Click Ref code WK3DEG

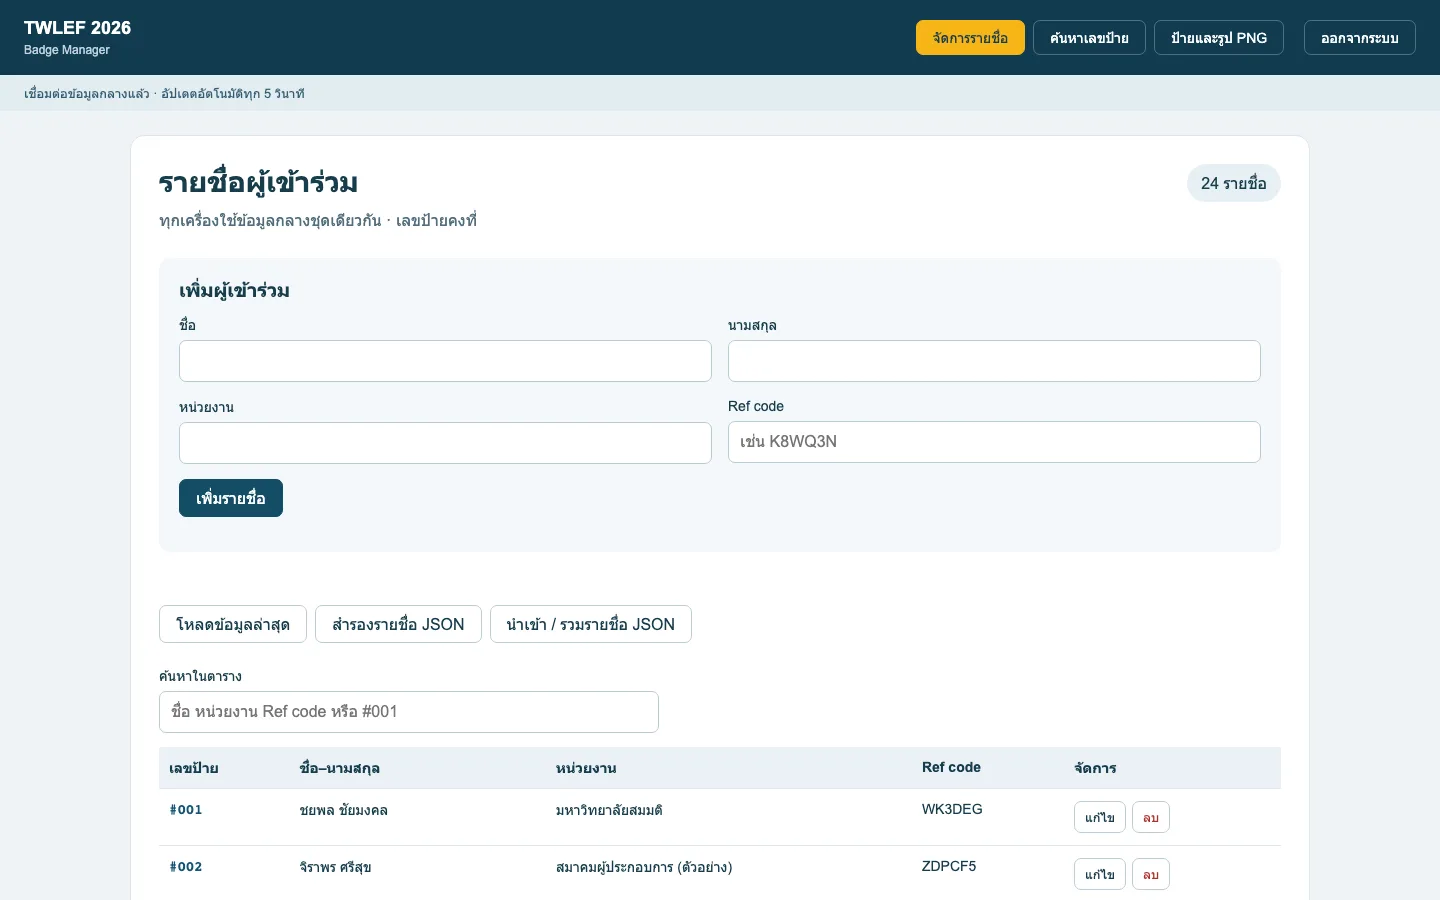point(952,809)
